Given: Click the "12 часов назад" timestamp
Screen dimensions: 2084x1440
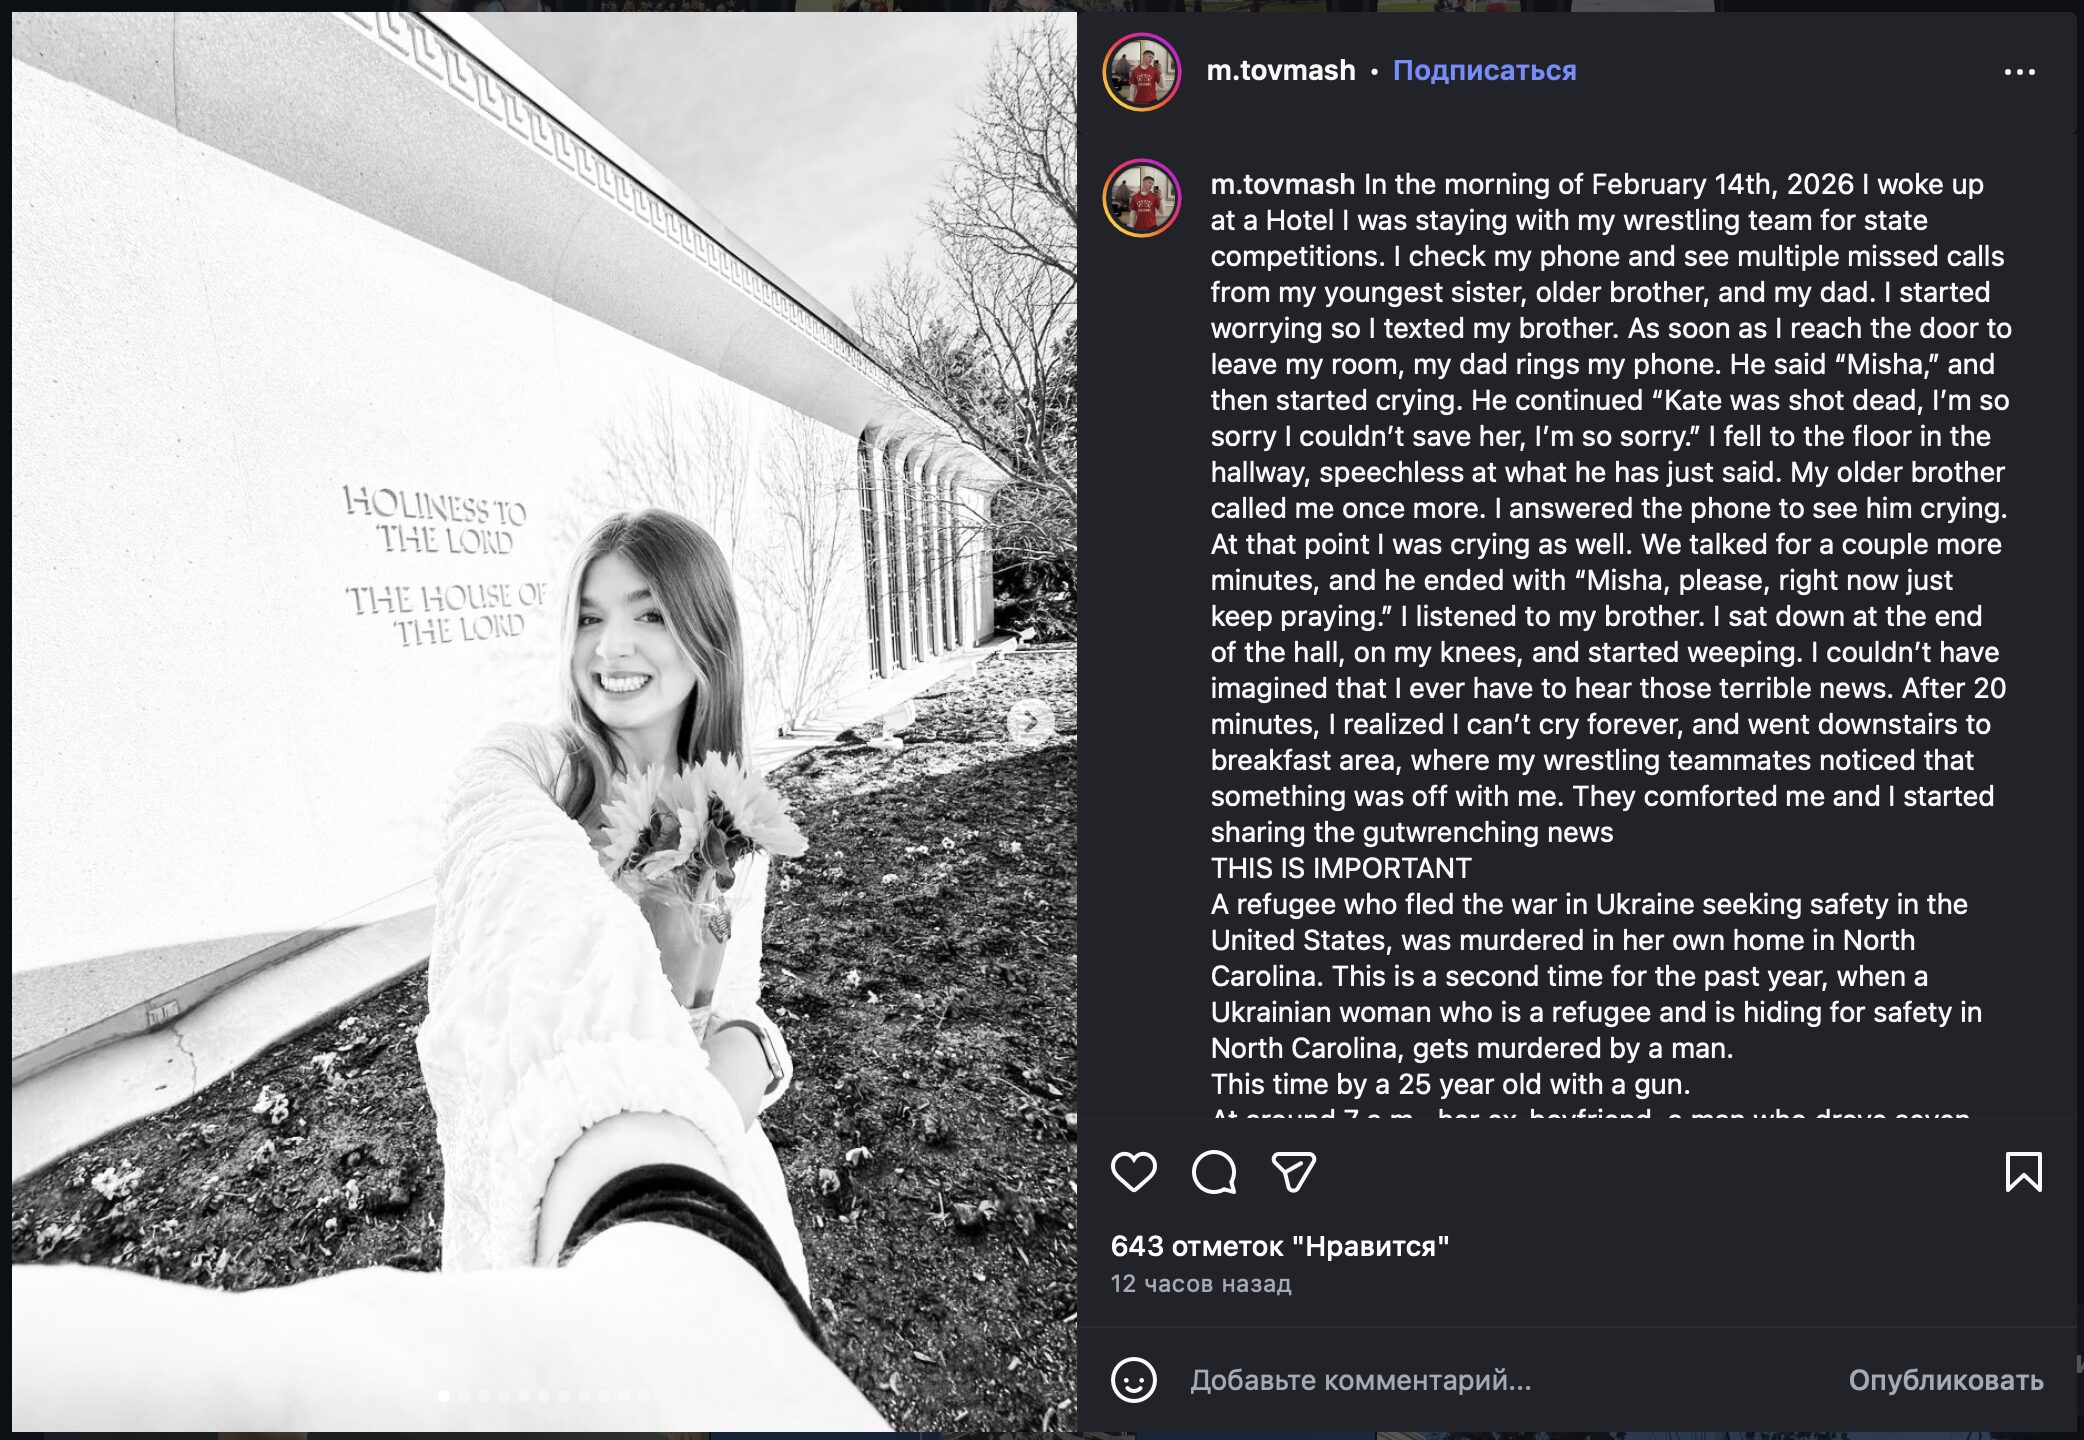Looking at the screenshot, I should (1201, 1284).
